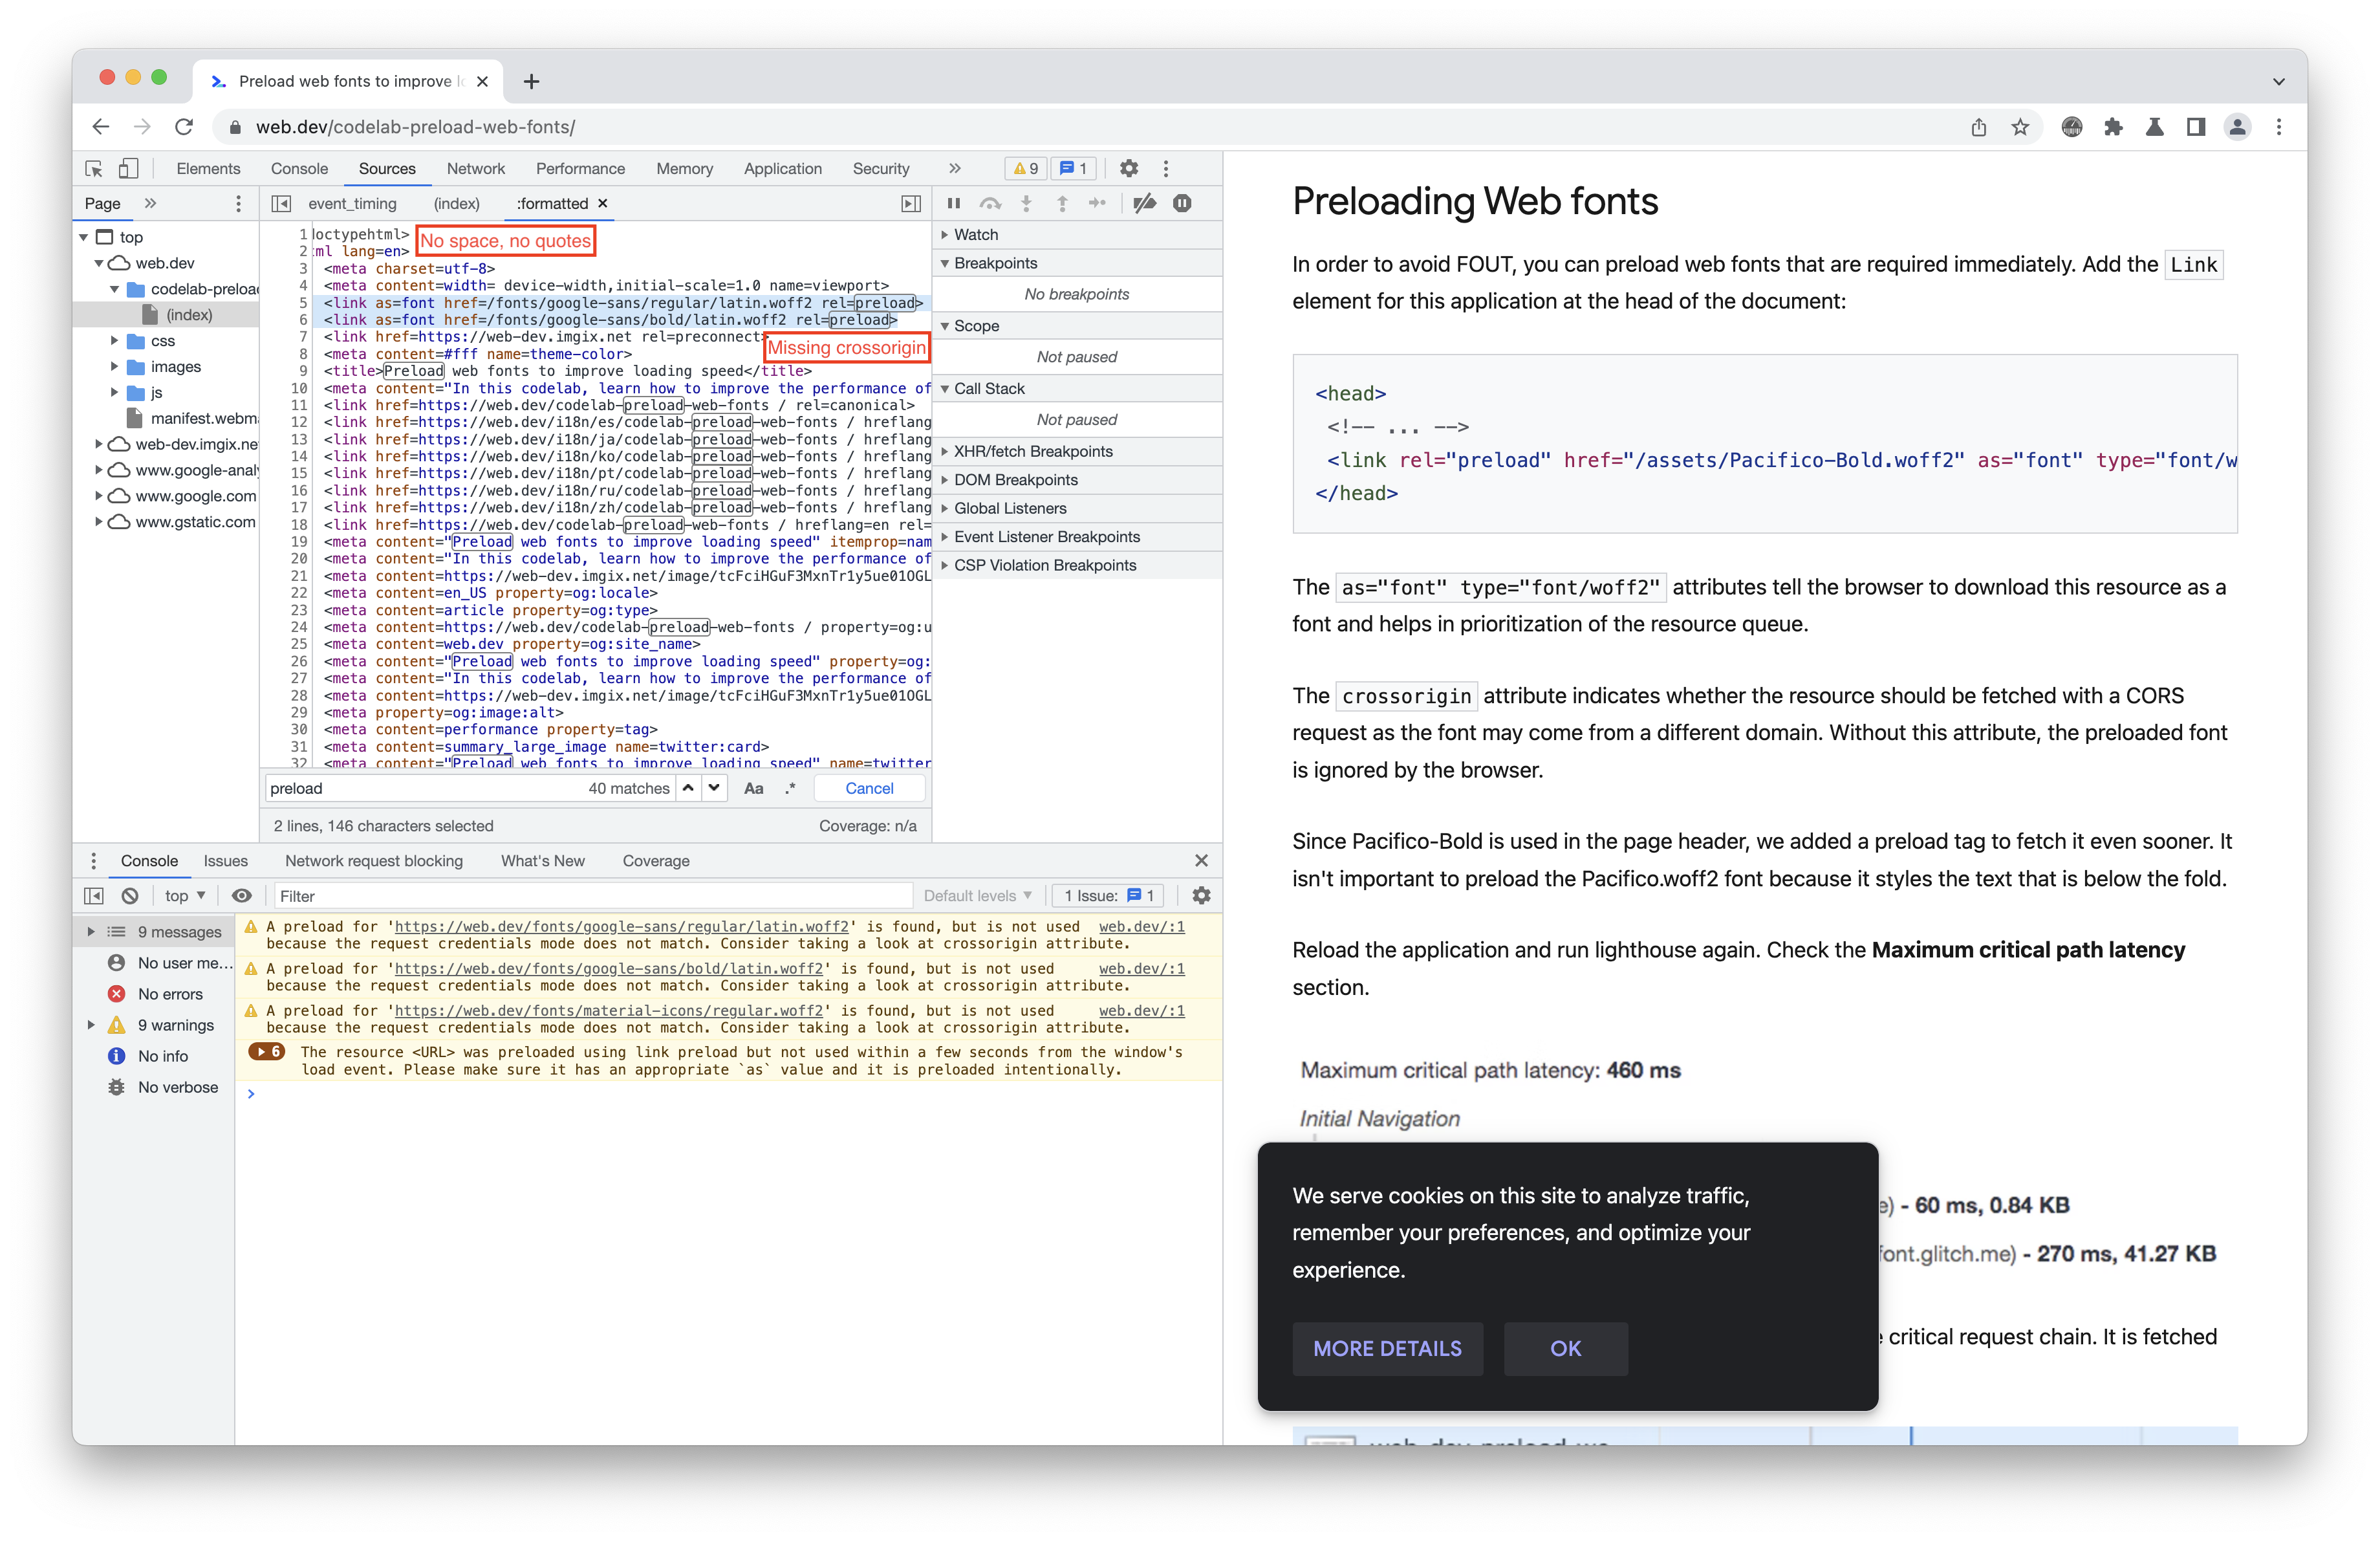The width and height of the screenshot is (2380, 1541).
Task: Expand the js folder
Action: [114, 392]
